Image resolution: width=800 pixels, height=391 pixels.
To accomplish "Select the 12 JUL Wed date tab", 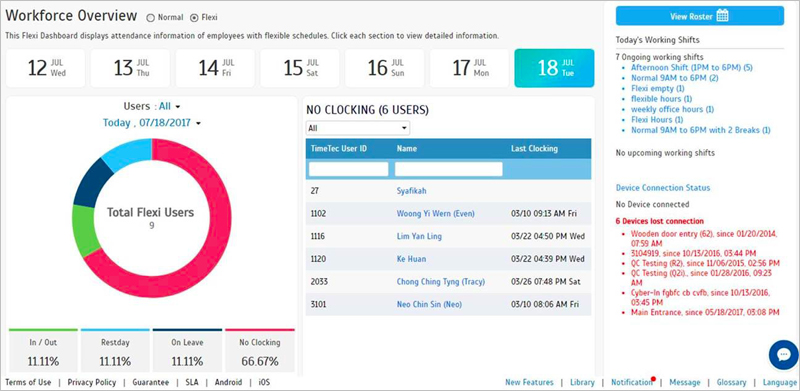I will (46, 68).
